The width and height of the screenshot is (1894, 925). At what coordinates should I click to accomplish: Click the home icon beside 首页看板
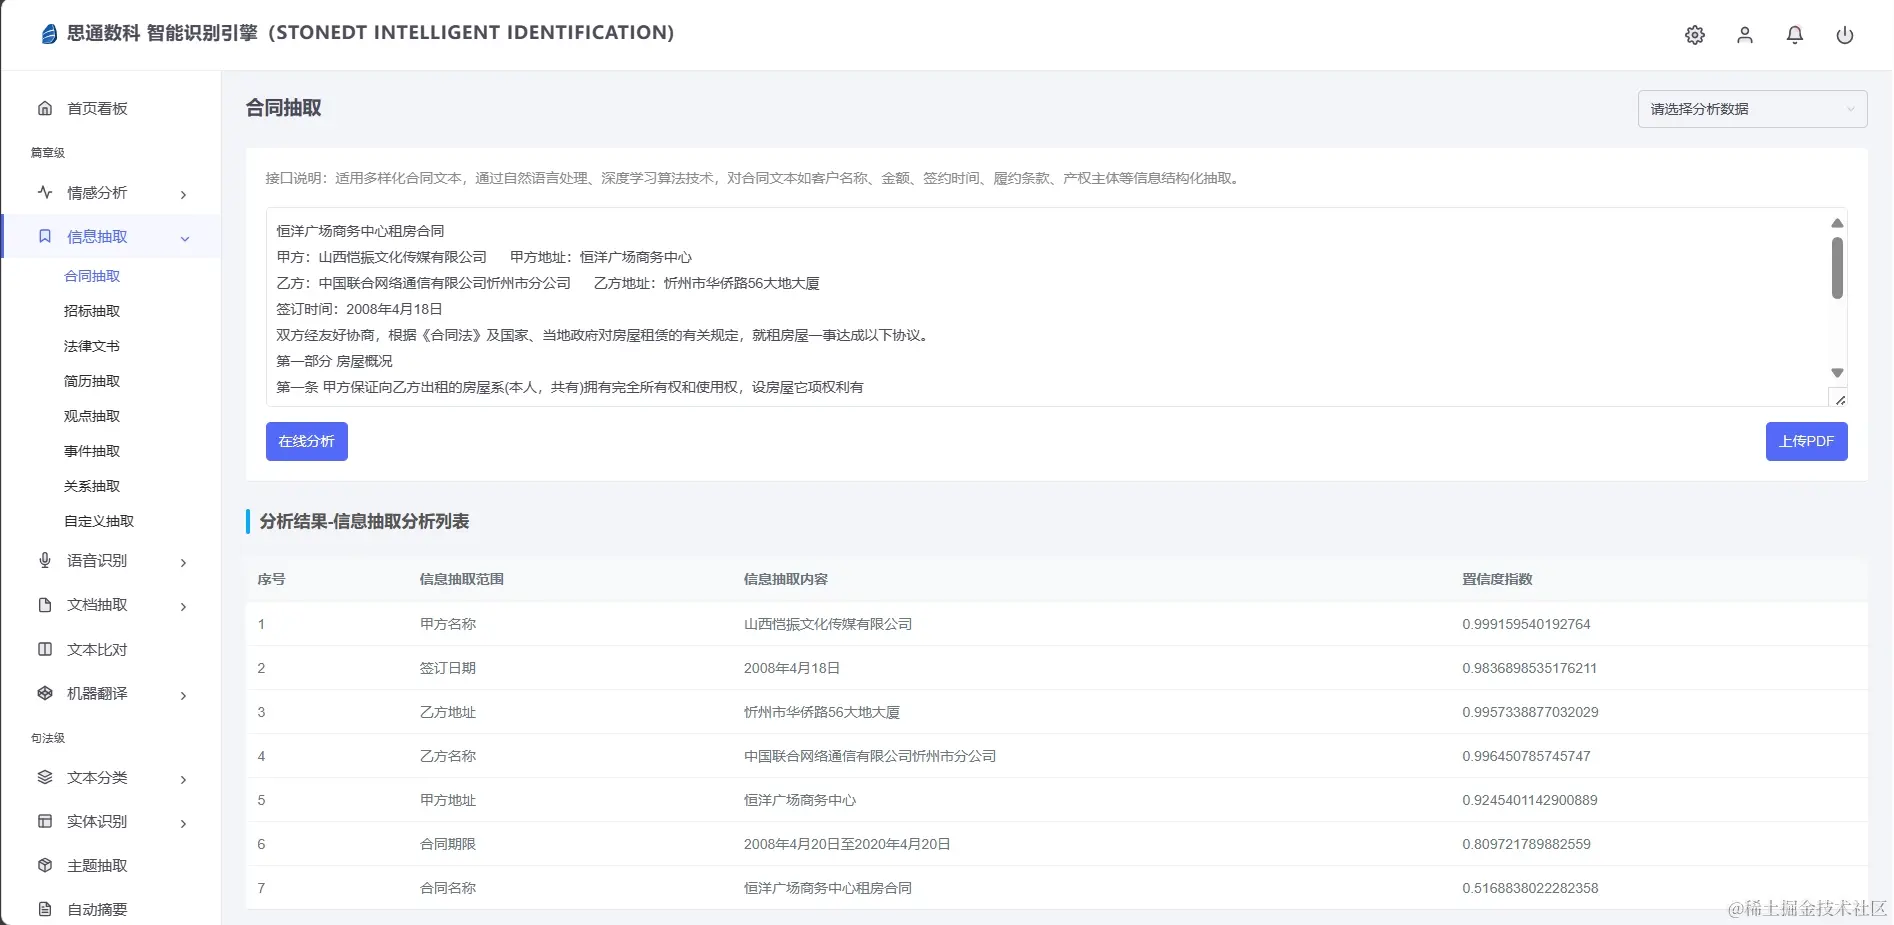pyautogui.click(x=45, y=108)
